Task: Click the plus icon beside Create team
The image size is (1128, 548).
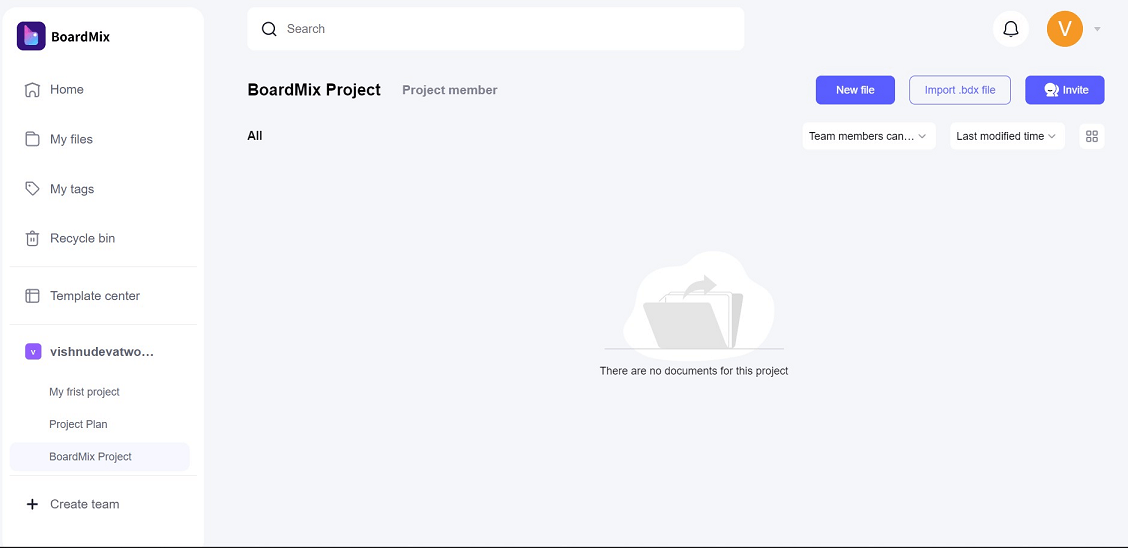Action: click(32, 504)
